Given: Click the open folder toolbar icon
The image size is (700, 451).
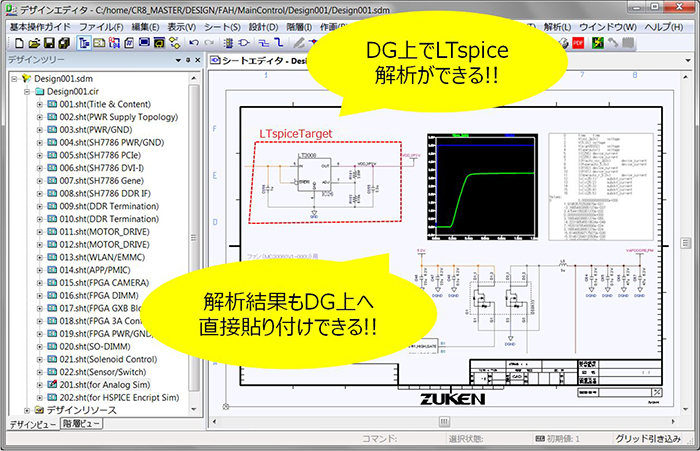Looking at the screenshot, I should point(34,43).
